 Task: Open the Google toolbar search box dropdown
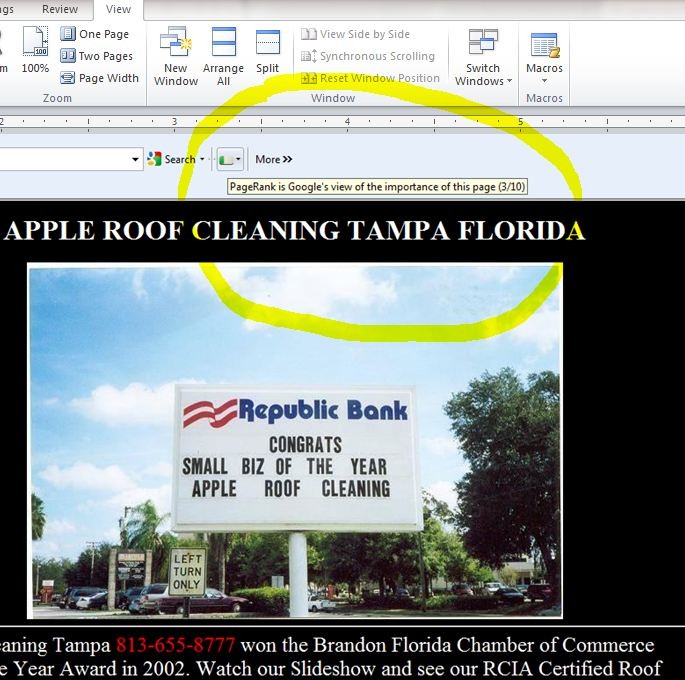136,160
